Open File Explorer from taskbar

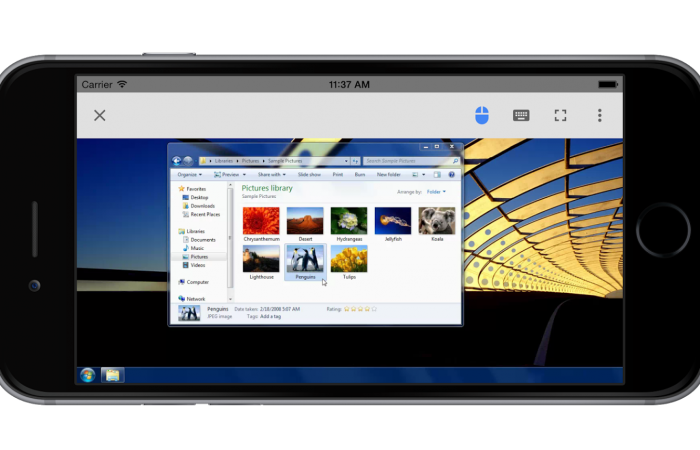pos(113,375)
